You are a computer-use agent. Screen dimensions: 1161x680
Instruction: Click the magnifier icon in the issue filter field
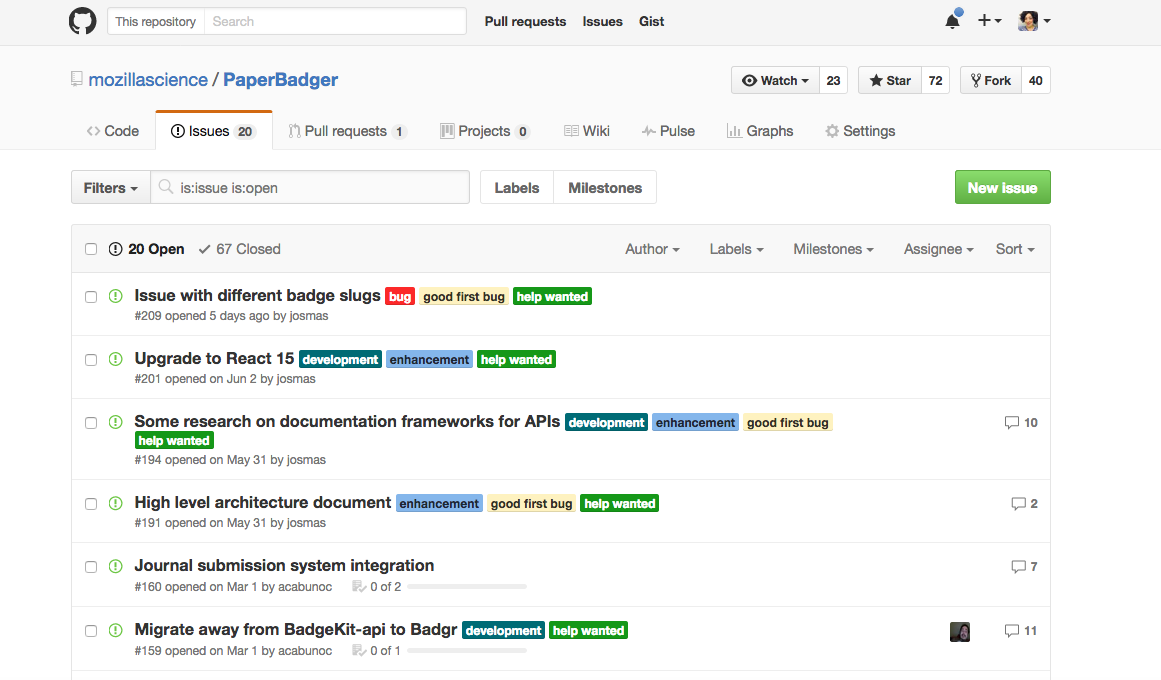(166, 187)
